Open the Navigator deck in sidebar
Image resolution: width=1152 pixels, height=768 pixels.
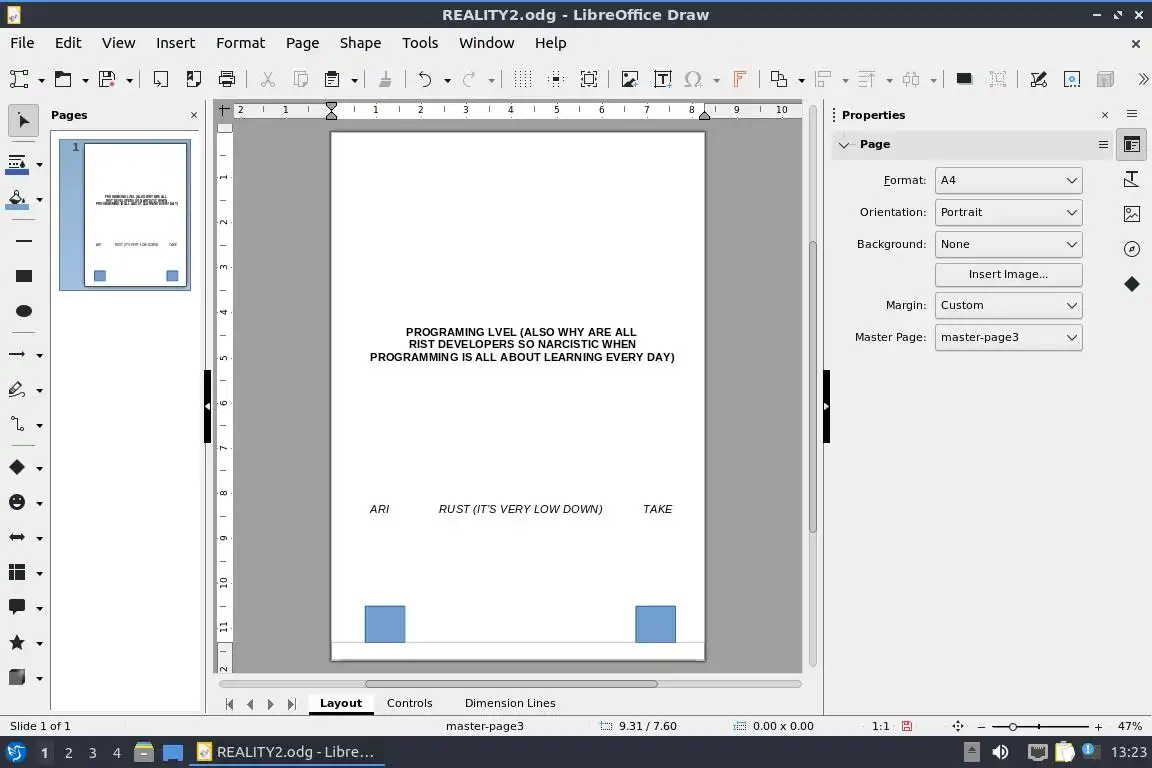pyautogui.click(x=1132, y=249)
